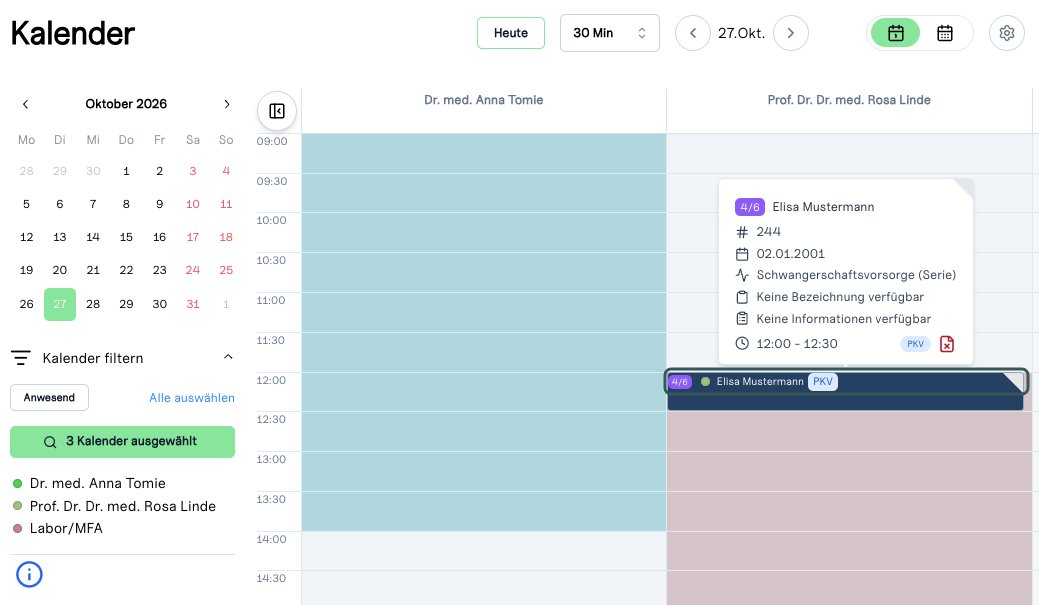Go to previous day arrow
The height and width of the screenshot is (605, 1039).
click(x=692, y=33)
